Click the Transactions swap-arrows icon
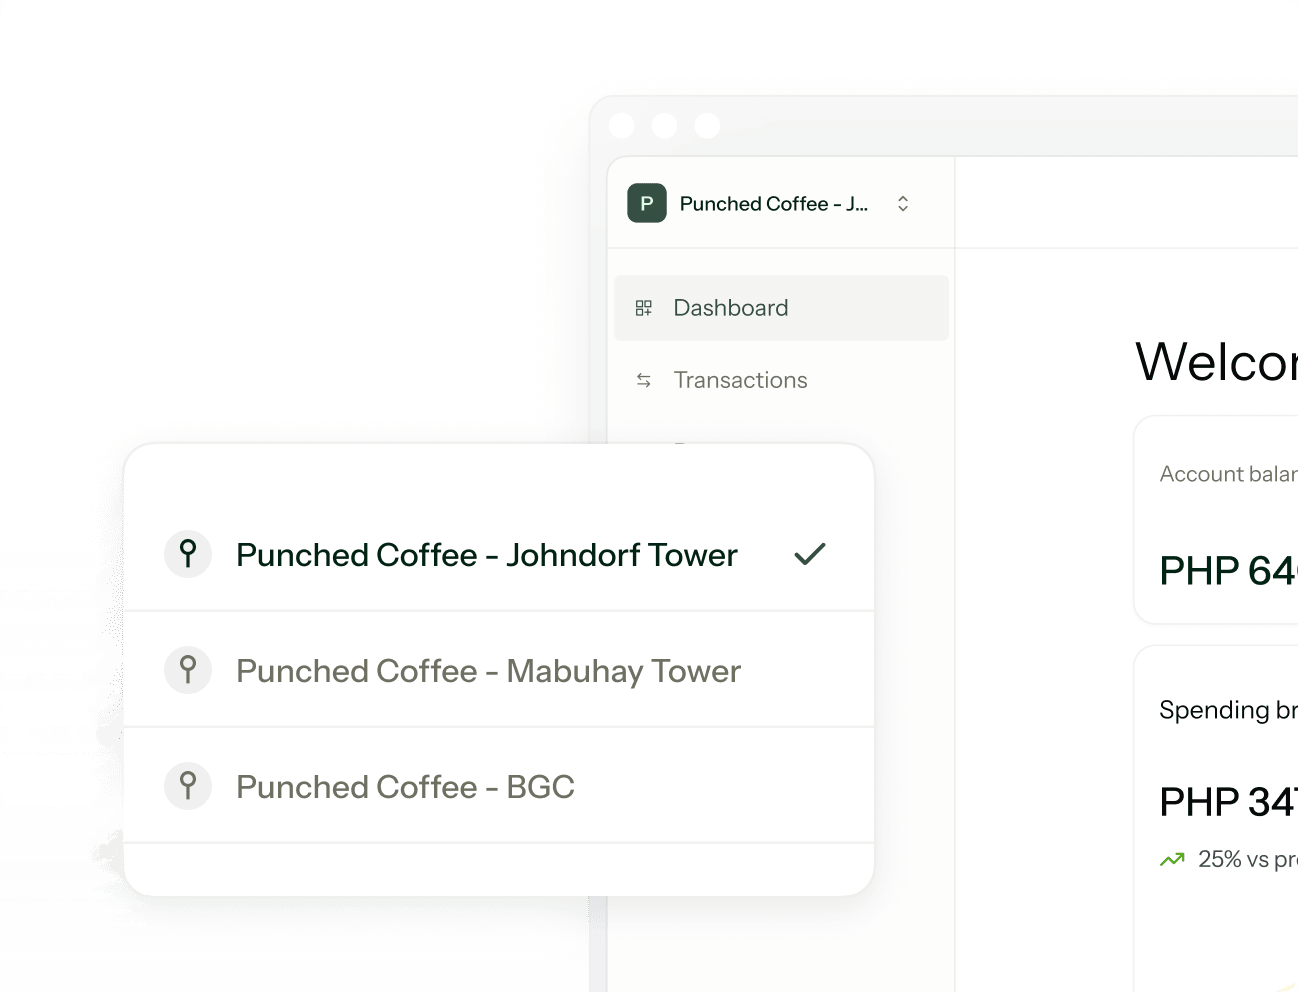This screenshot has height=992, width=1298. (x=644, y=380)
